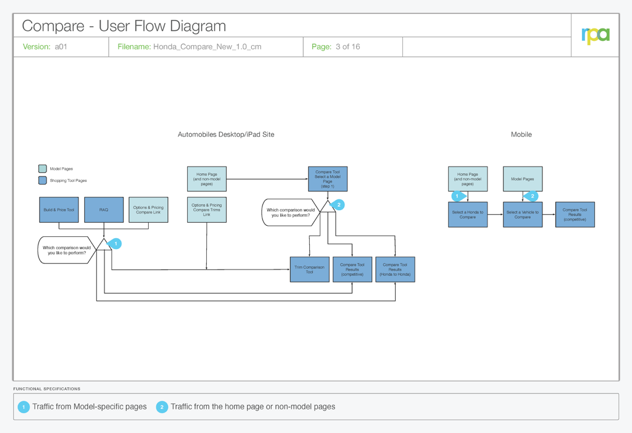Click desktop Compare Tool Results (competitive) box
This screenshot has height=433, width=632.
352,269
